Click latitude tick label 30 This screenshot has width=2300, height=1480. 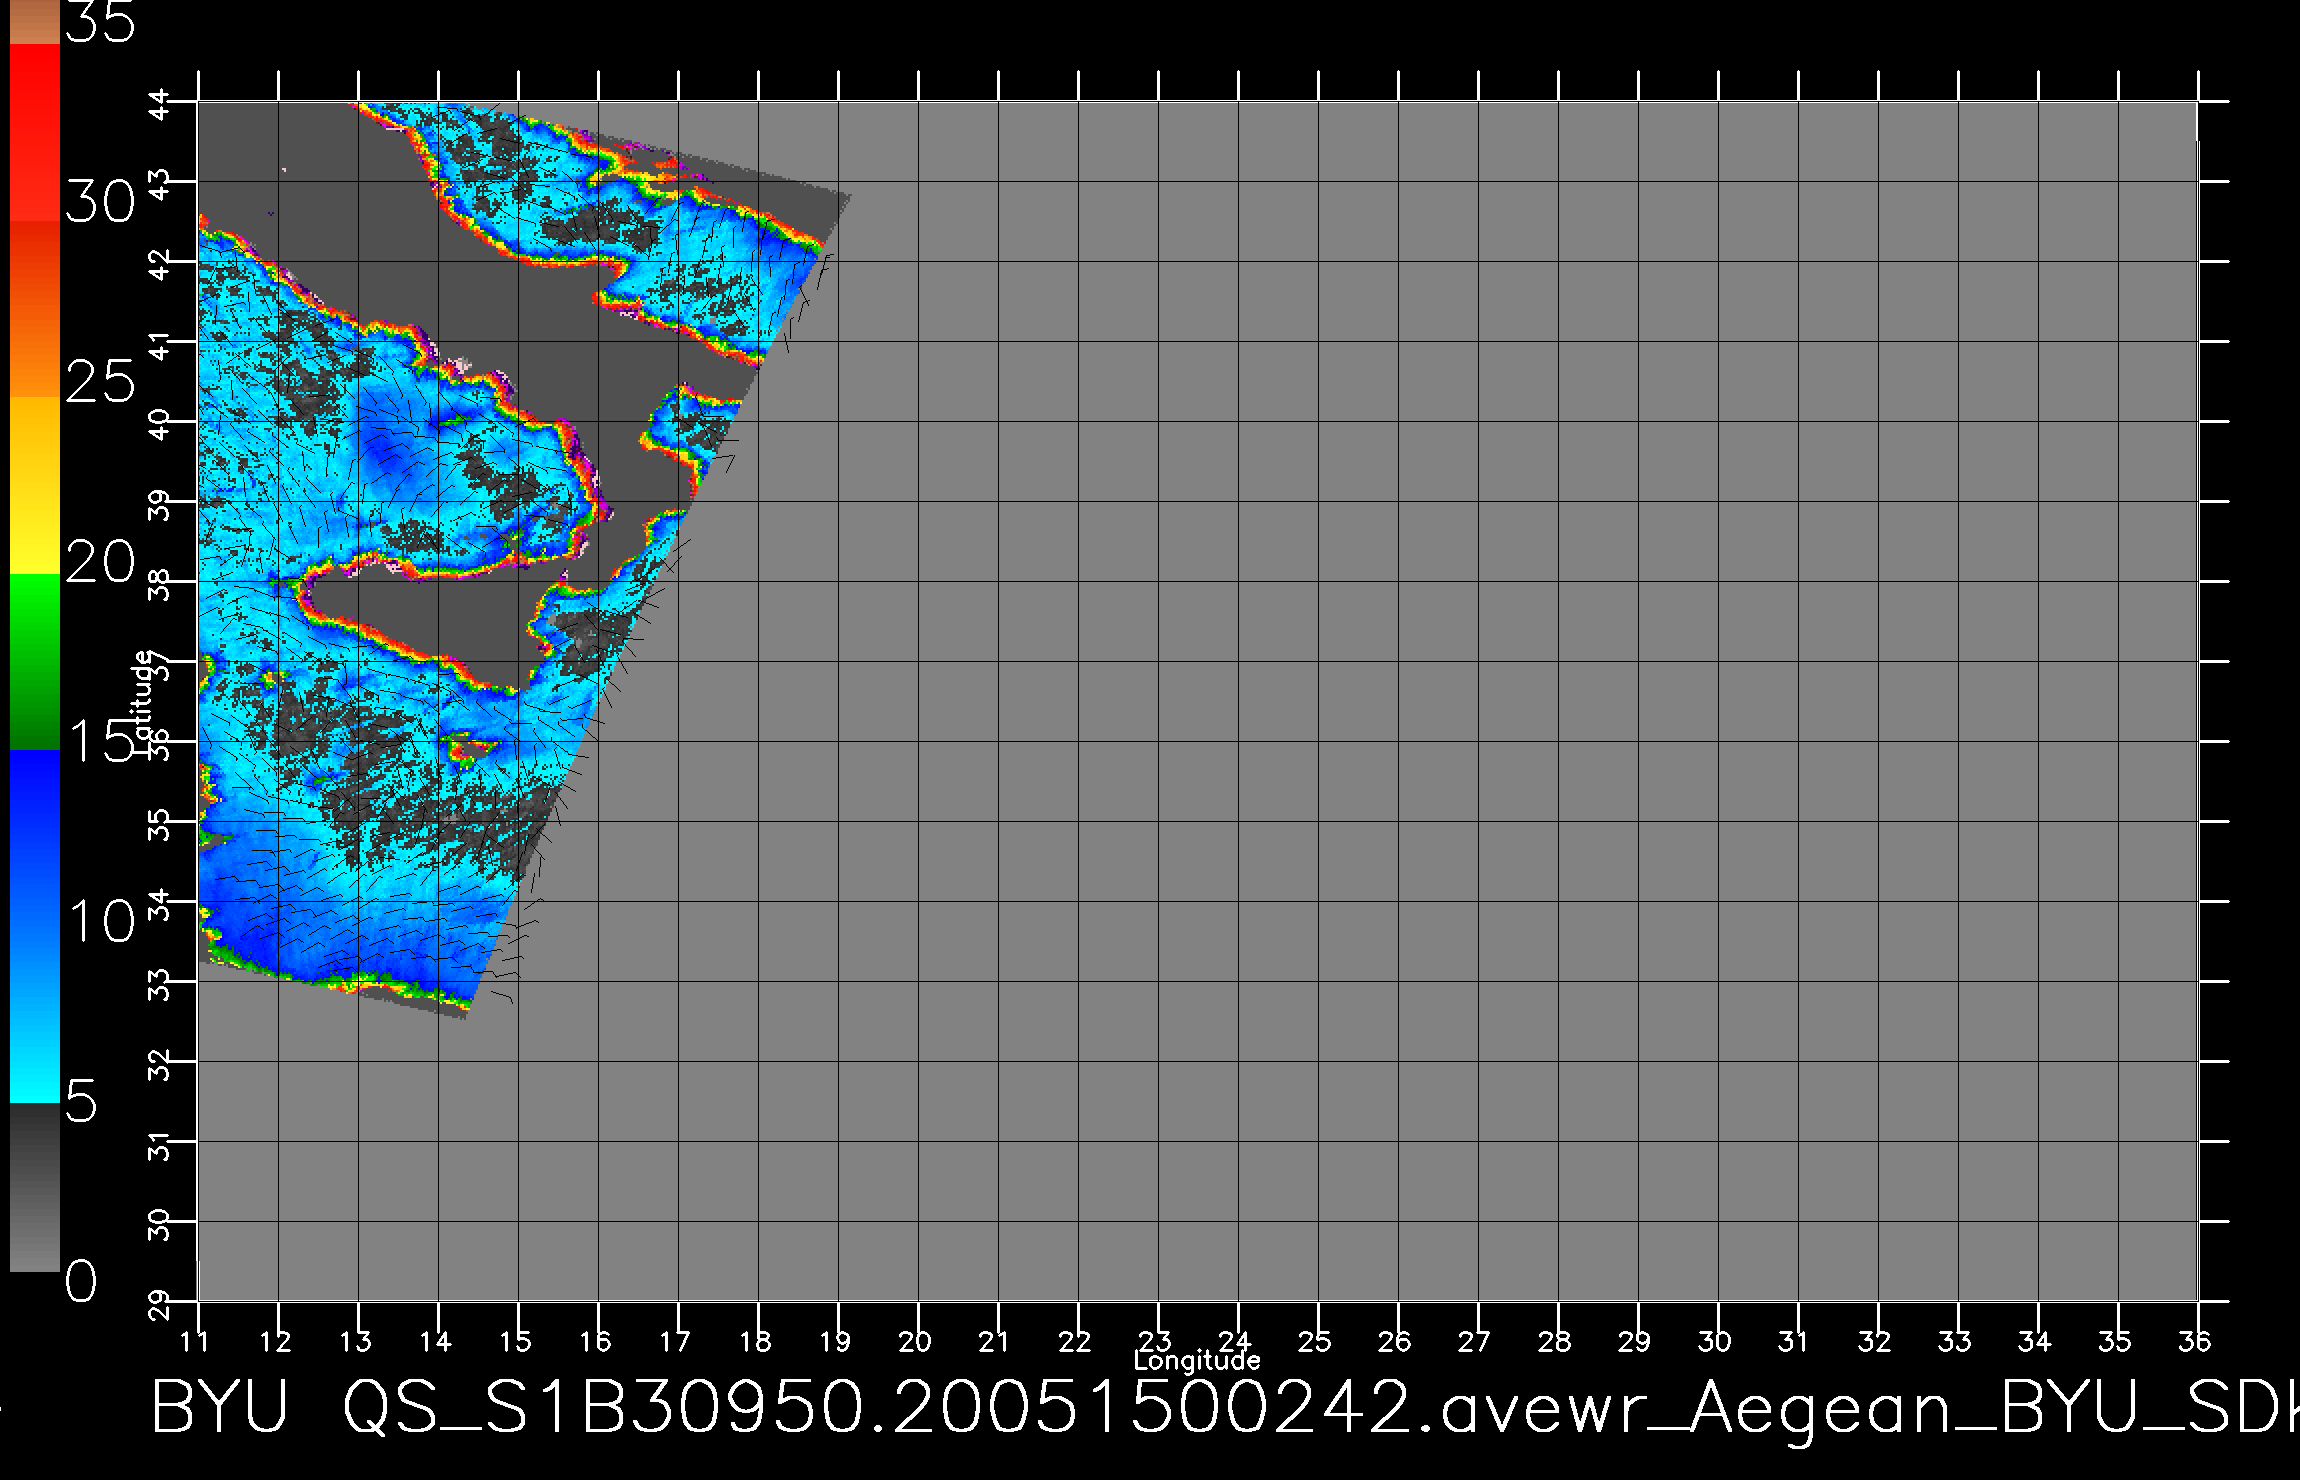coord(160,1222)
